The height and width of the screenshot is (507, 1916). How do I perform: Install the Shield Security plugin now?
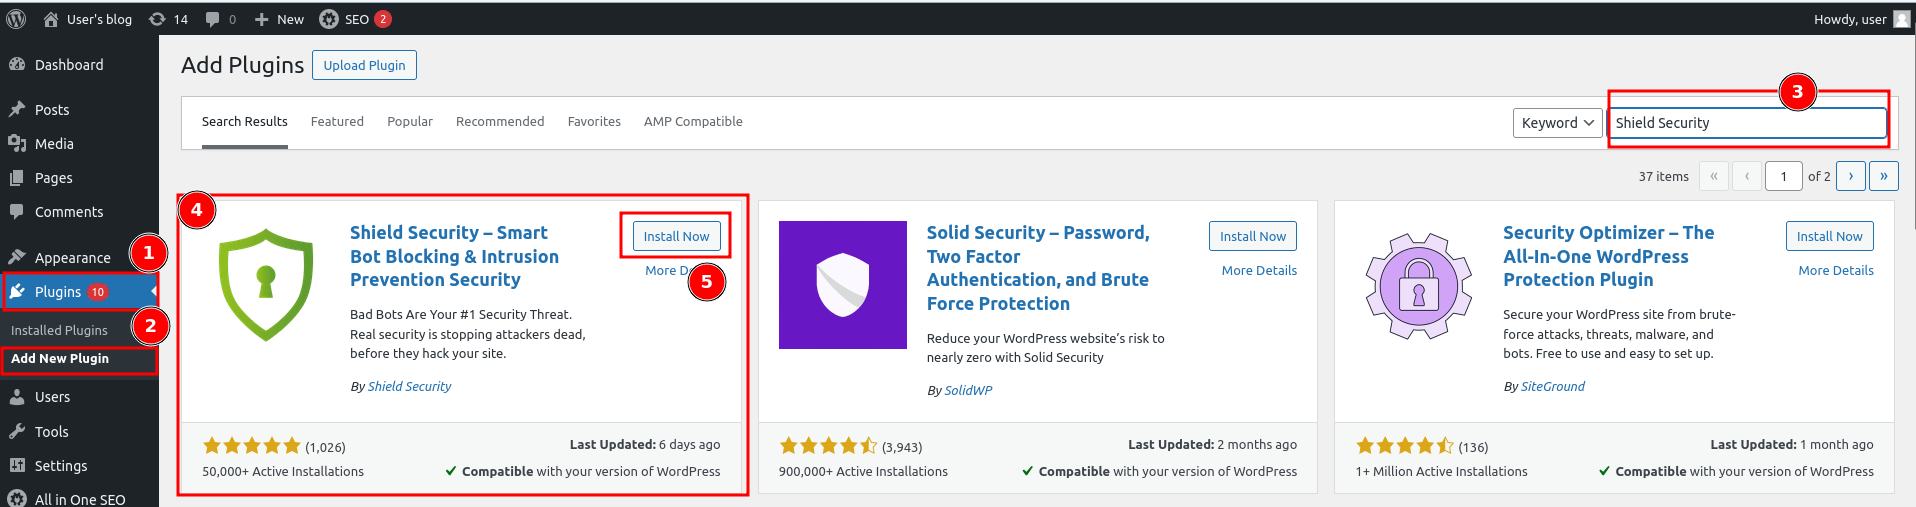676,237
